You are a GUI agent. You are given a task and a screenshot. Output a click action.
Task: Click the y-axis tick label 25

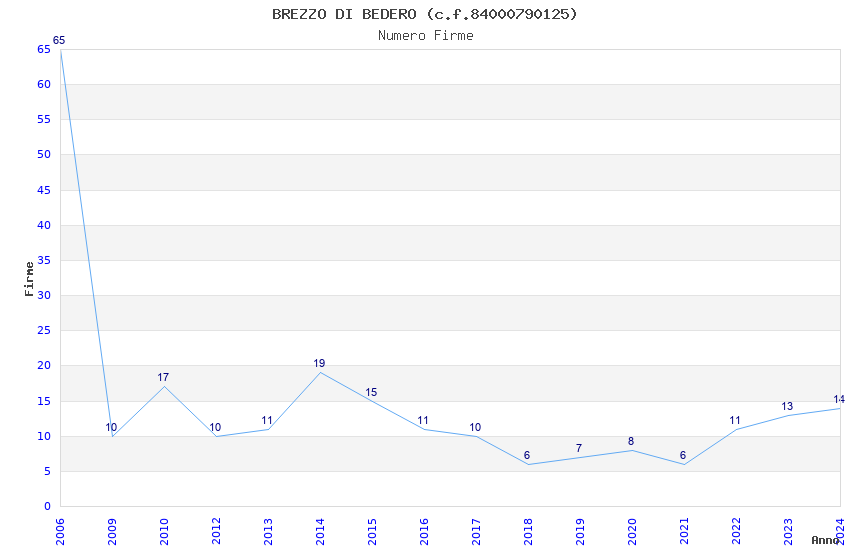(44, 331)
